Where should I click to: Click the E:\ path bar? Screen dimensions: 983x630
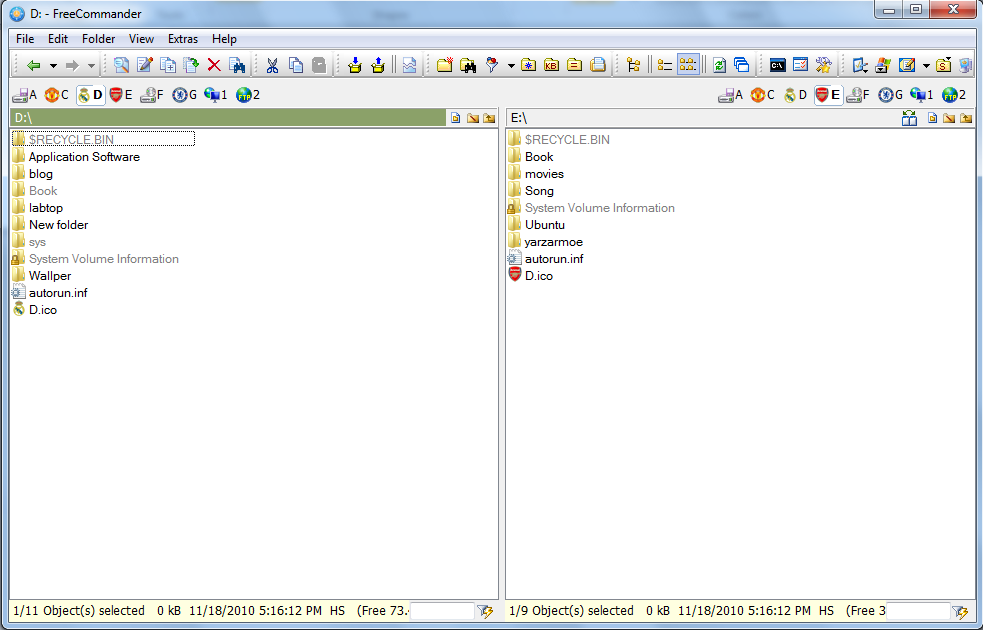701,117
